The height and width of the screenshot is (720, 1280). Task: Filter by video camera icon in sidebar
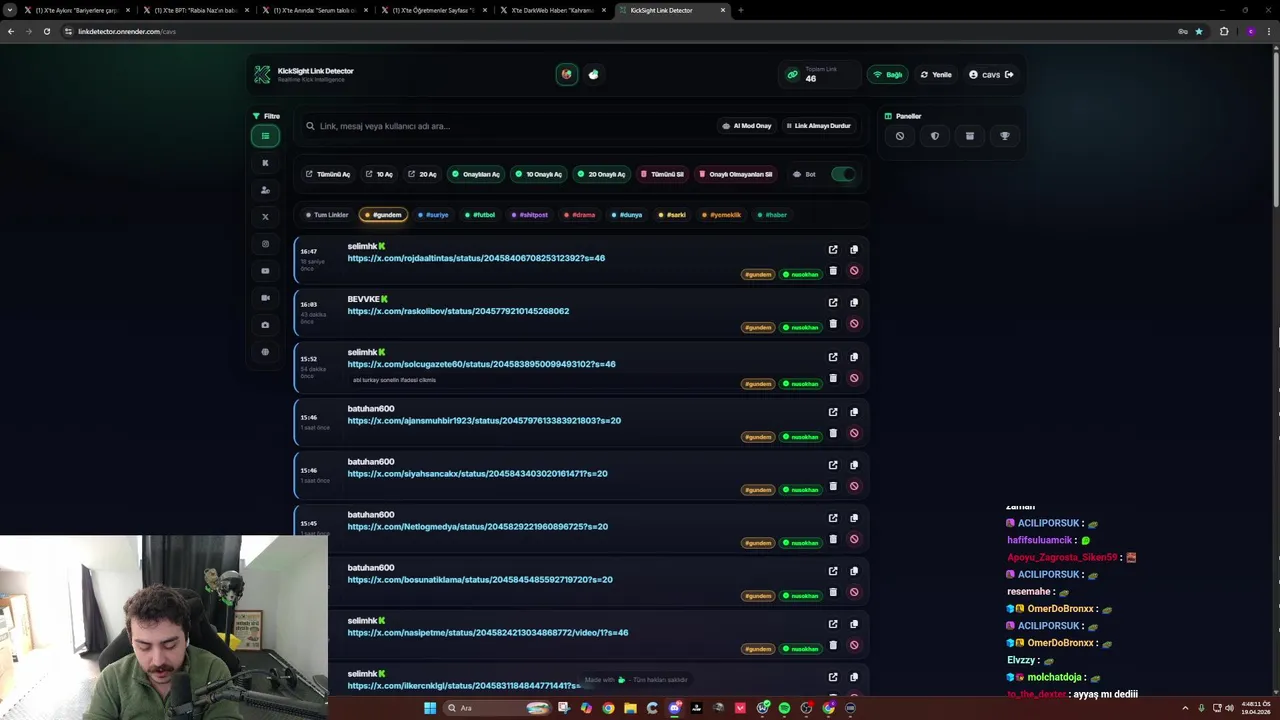(265, 298)
